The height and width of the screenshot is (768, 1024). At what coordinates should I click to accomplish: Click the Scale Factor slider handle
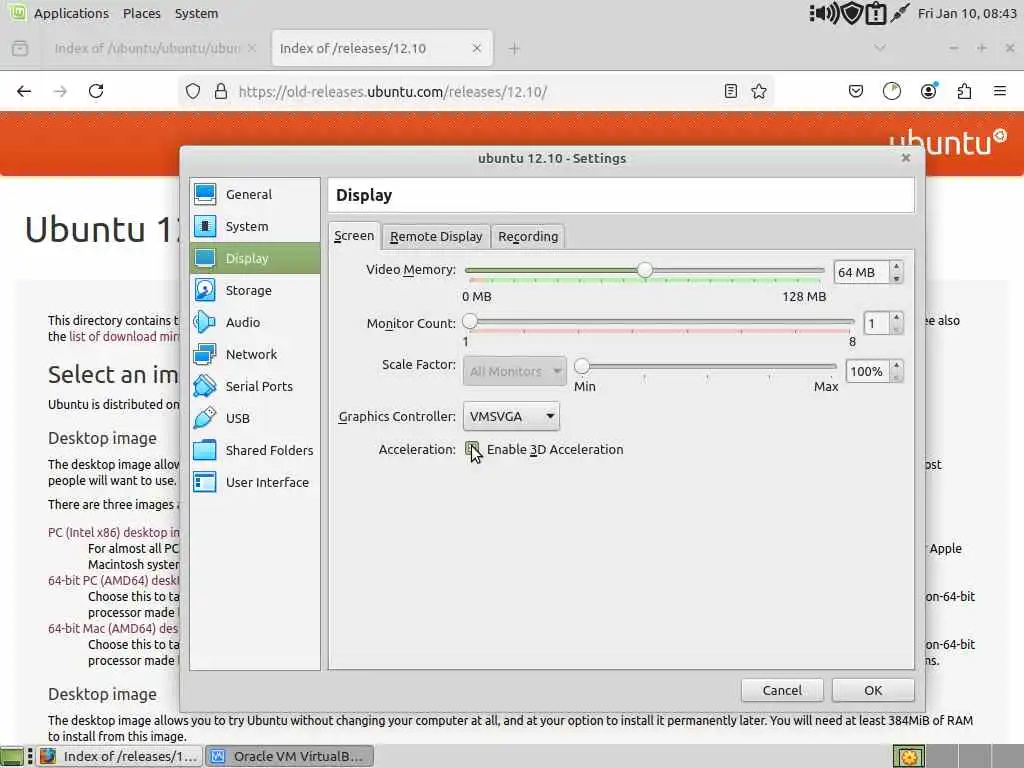point(581,366)
